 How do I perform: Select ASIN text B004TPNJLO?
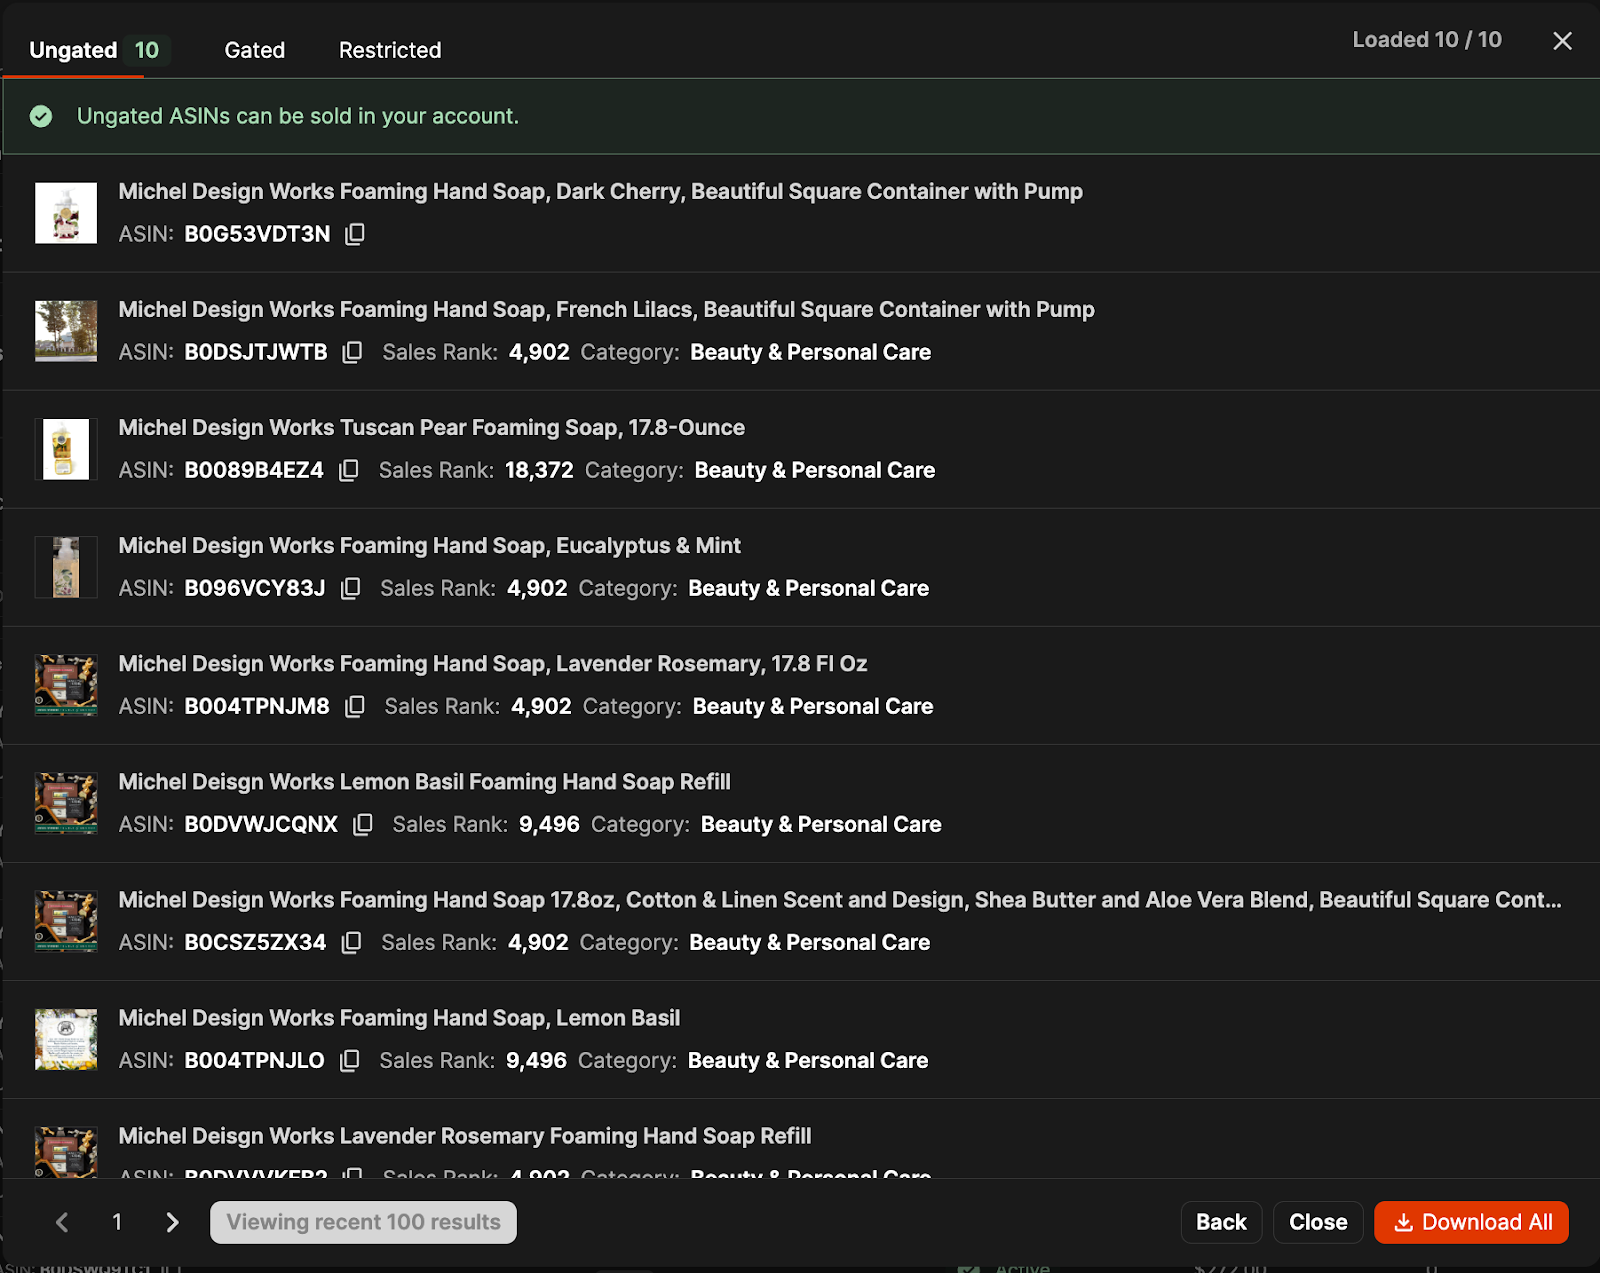pos(254,1060)
